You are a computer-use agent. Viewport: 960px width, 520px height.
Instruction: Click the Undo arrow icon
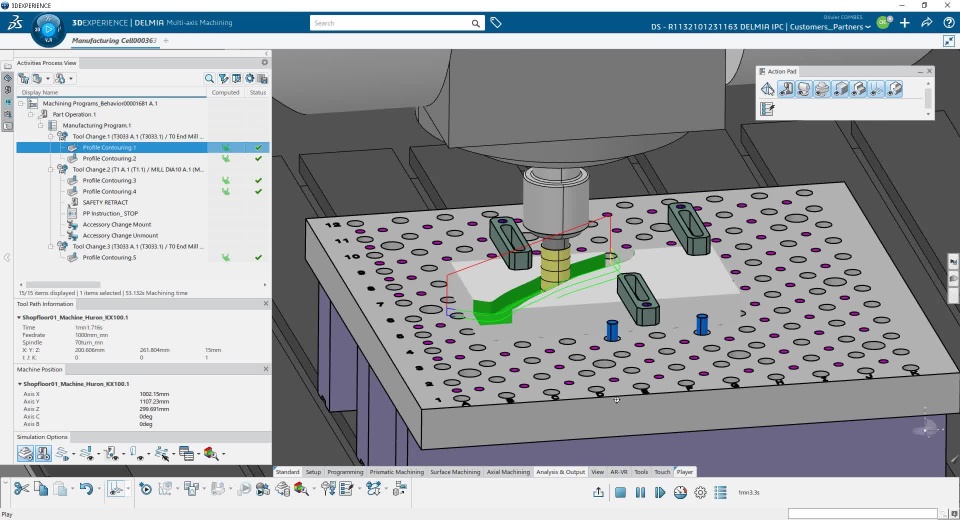coord(86,488)
